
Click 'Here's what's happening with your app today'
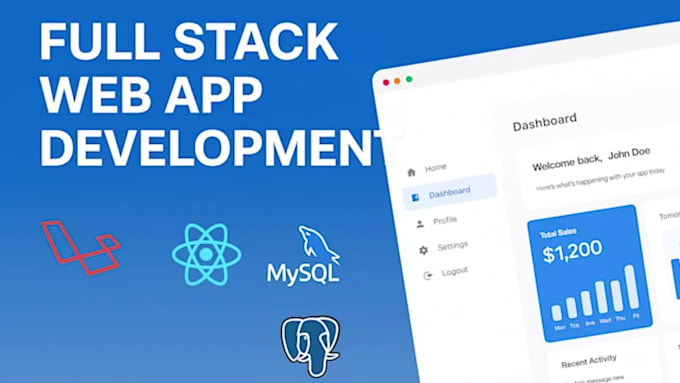pyautogui.click(x=601, y=180)
